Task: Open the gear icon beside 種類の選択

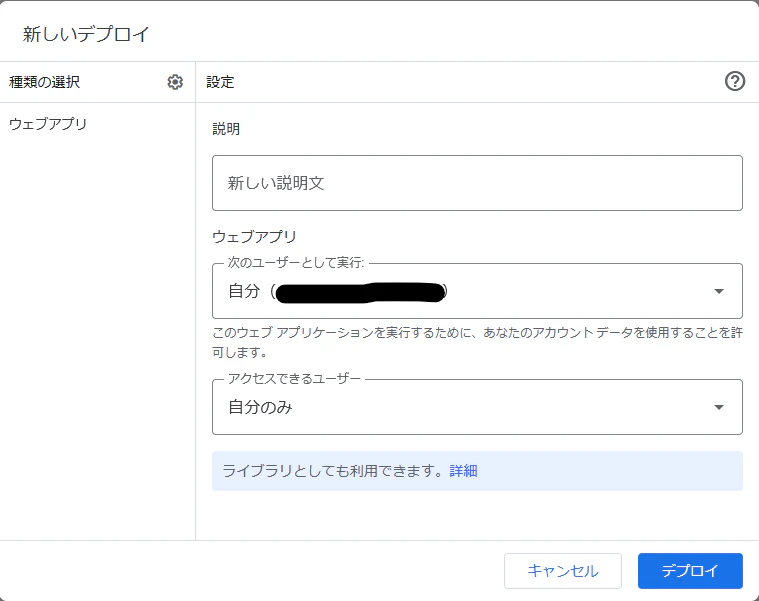Action: point(175,82)
